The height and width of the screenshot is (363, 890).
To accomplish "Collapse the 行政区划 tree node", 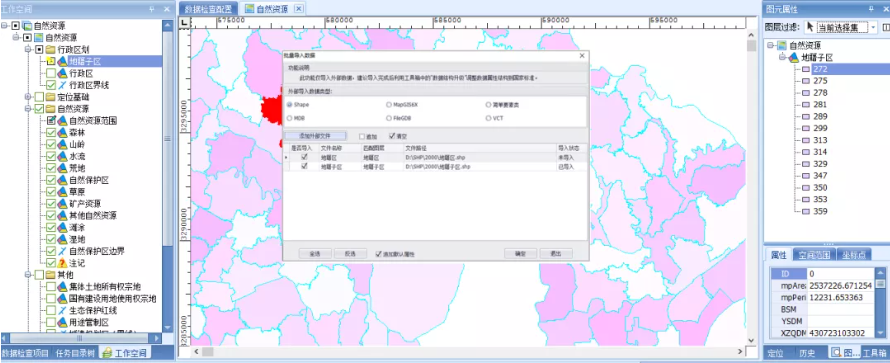I will (x=27, y=49).
